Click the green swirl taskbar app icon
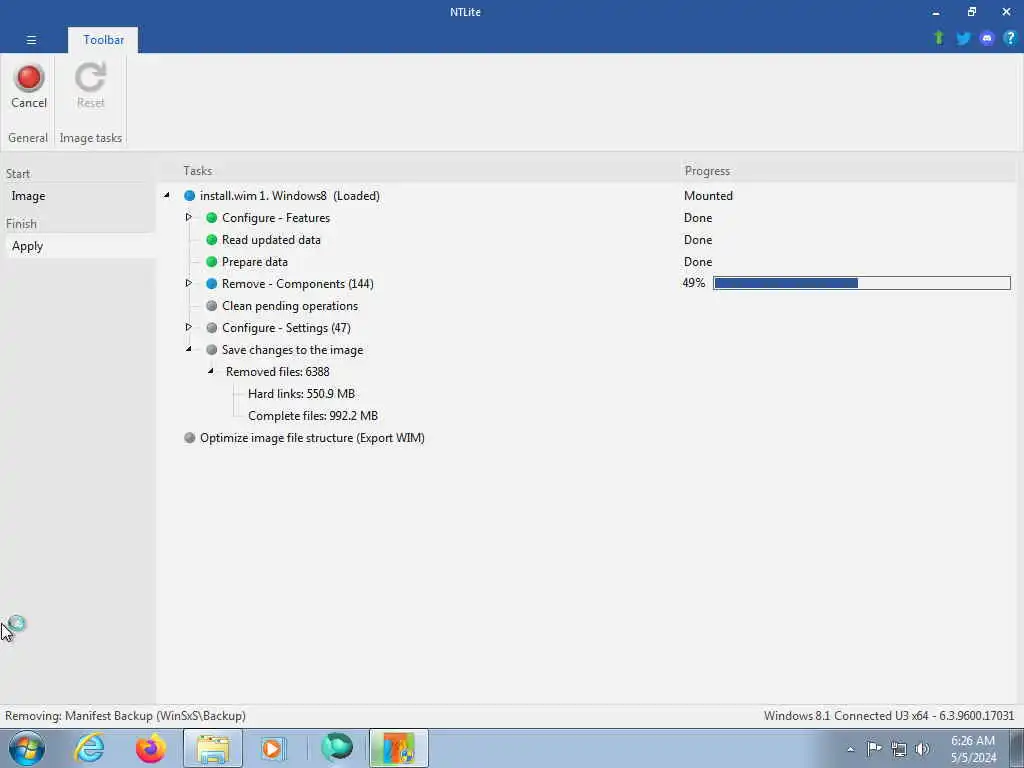Screen dimensions: 1024x768 (337, 748)
